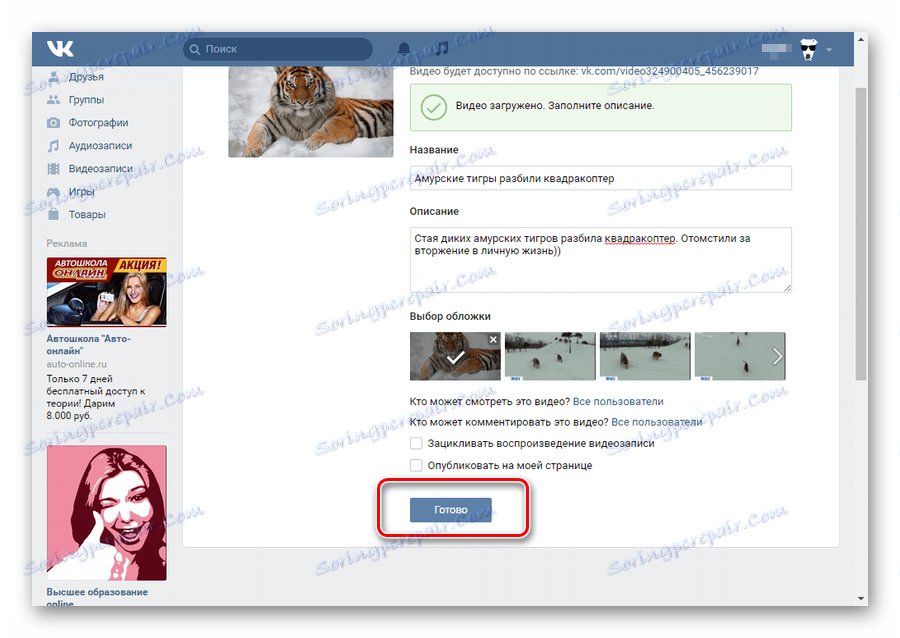Enable Опубликовать на моей странице checkbox
This screenshot has width=900, height=638.
tap(416, 465)
